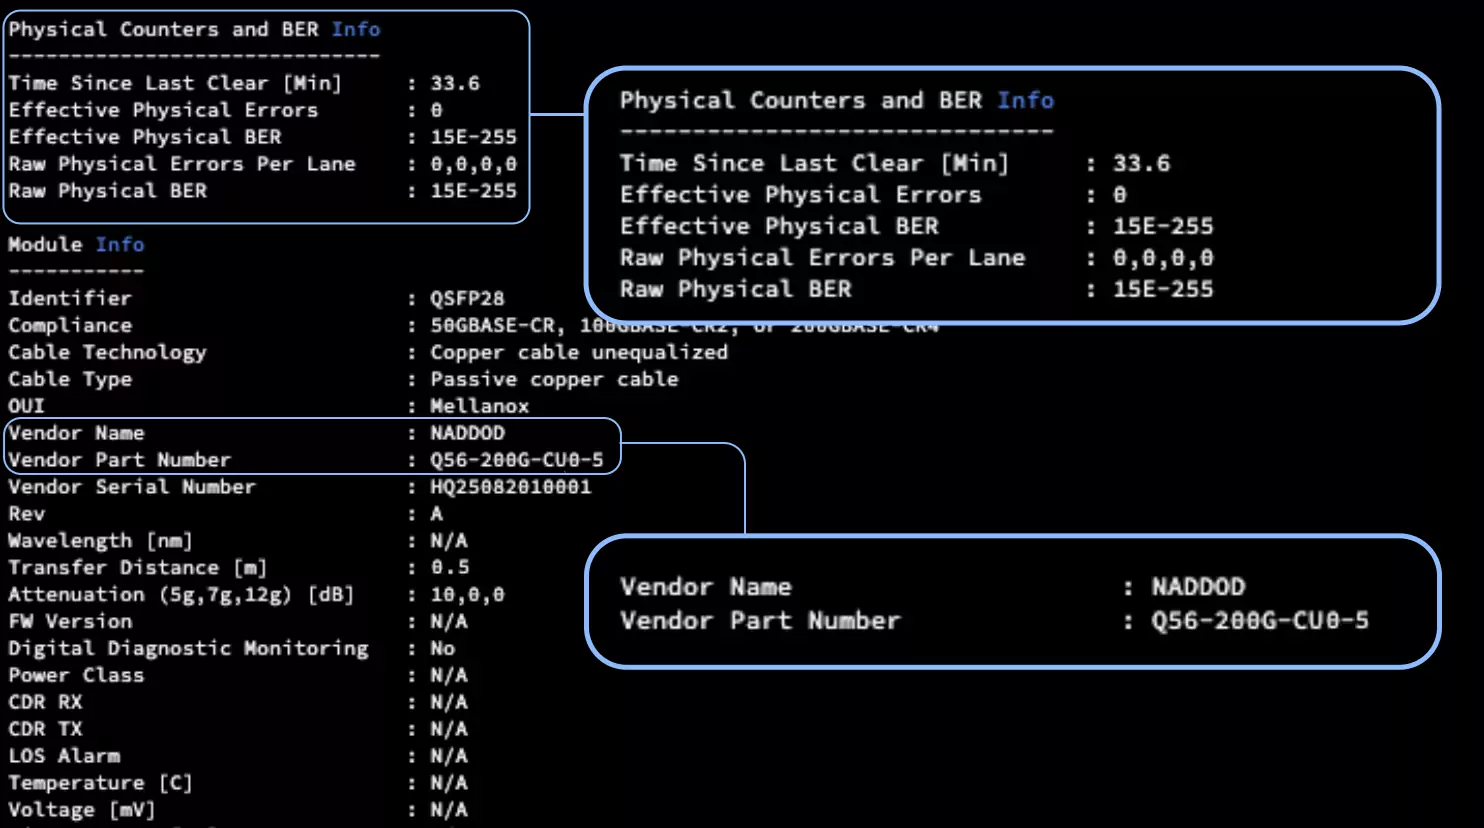Image resolution: width=1484 pixels, height=828 pixels.
Task: Click the Power Class label
Action: click(76, 675)
